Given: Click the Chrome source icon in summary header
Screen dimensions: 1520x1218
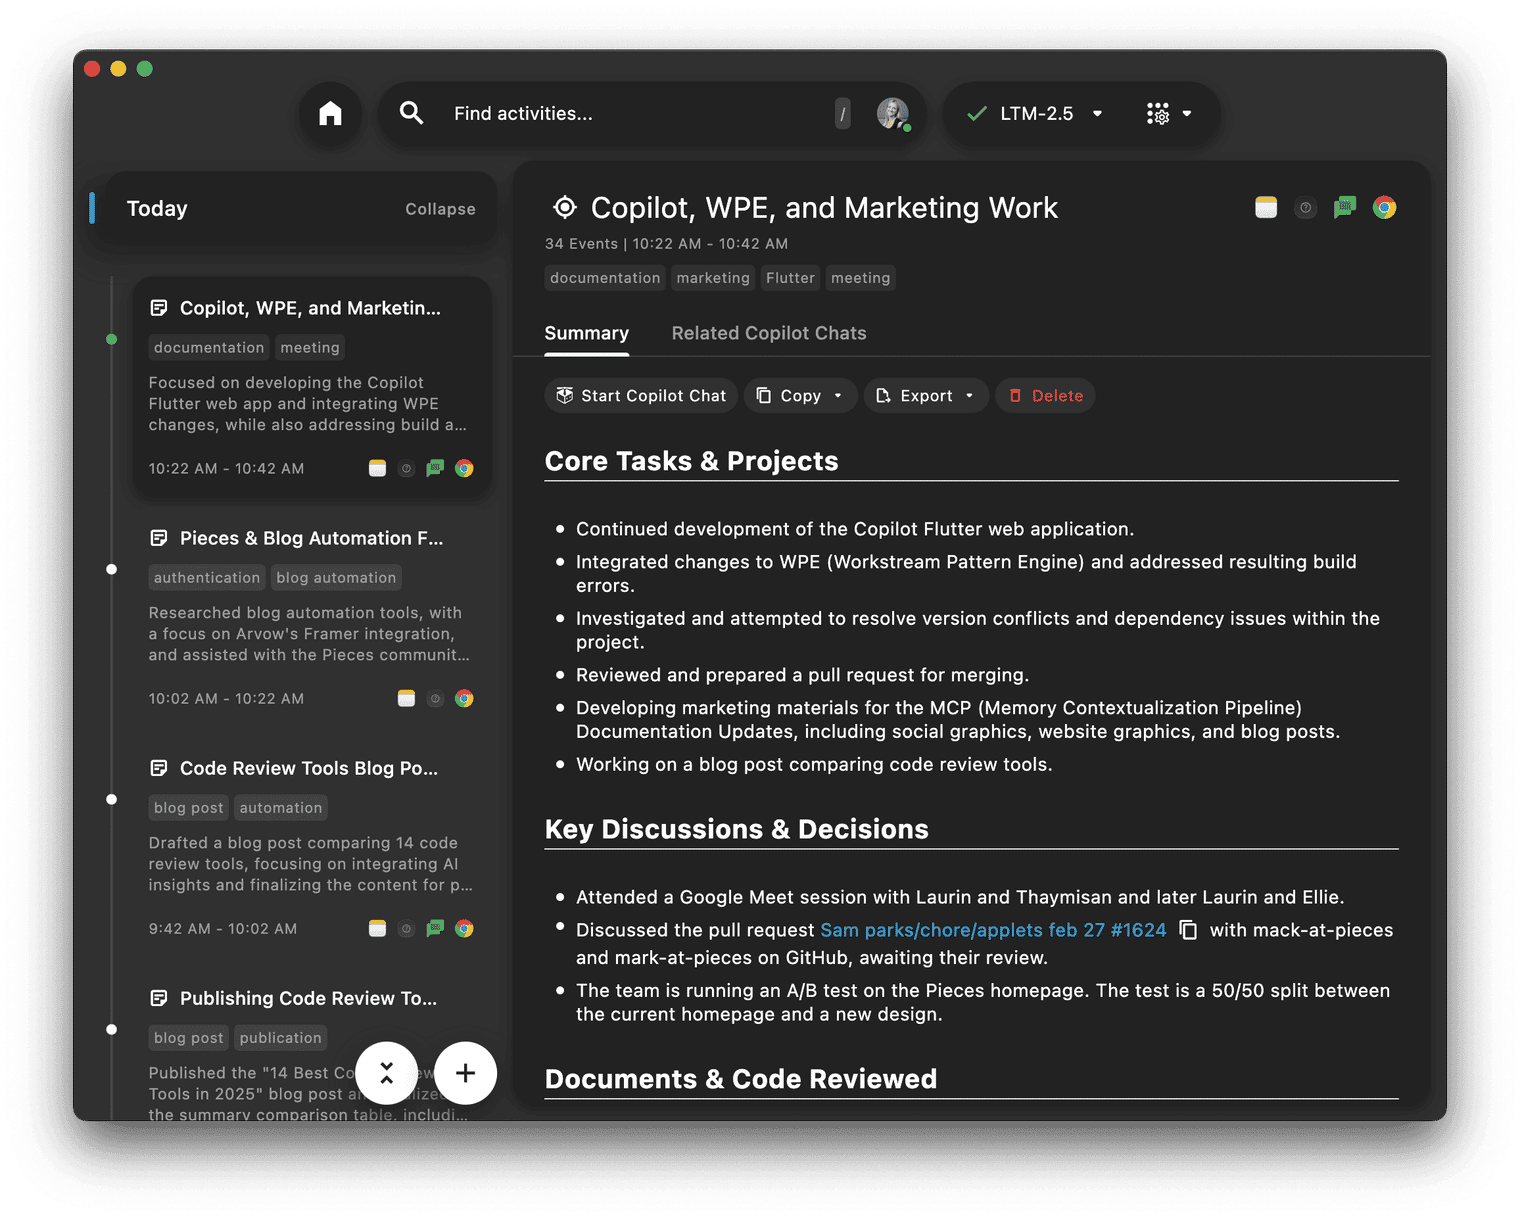Looking at the screenshot, I should 1384,207.
